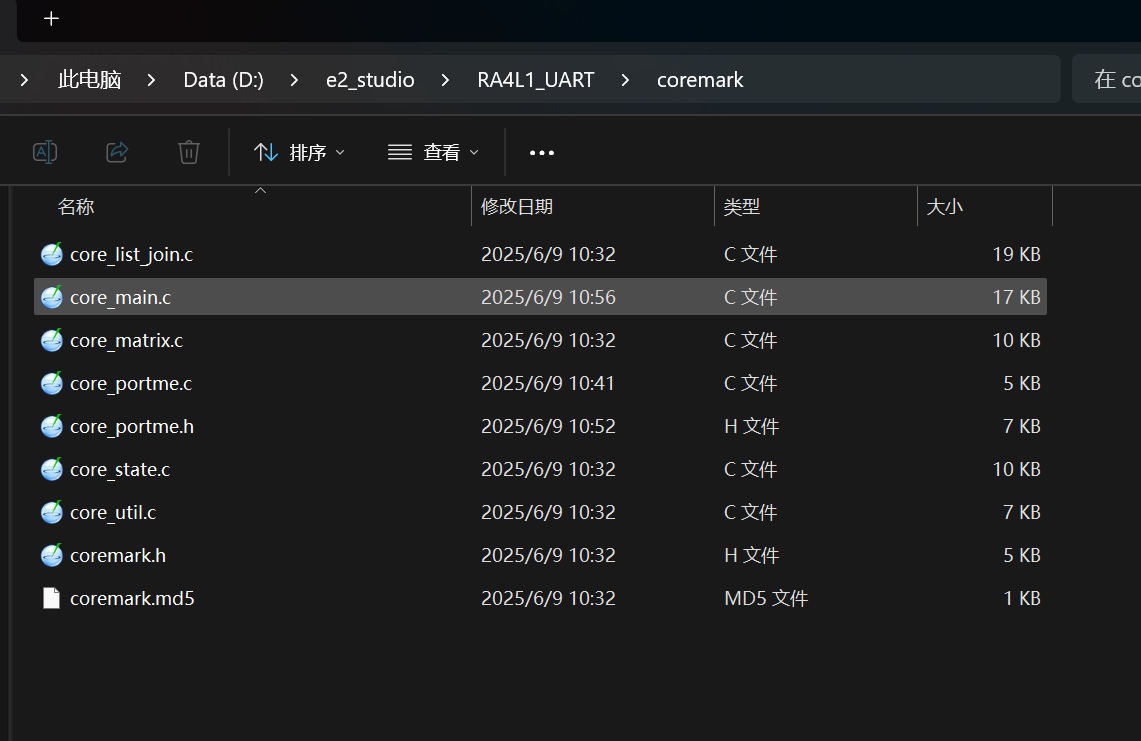Click the file icon of core_matrix.c
This screenshot has width=1141, height=741.
(x=52, y=340)
